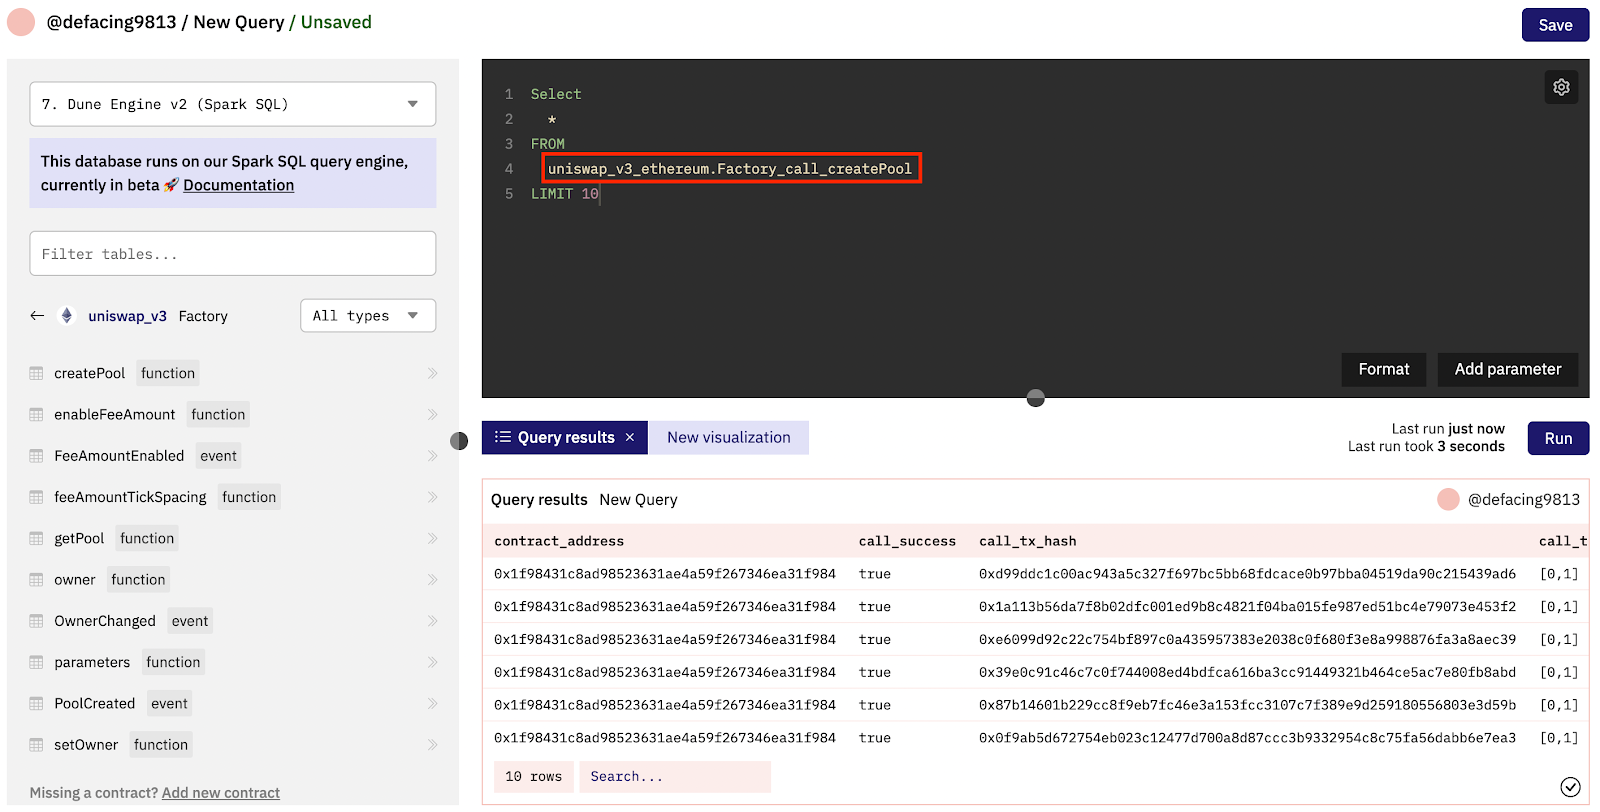The height and width of the screenshot is (812, 1600).
Task: Click the user avatar at top left
Action: [x=21, y=22]
